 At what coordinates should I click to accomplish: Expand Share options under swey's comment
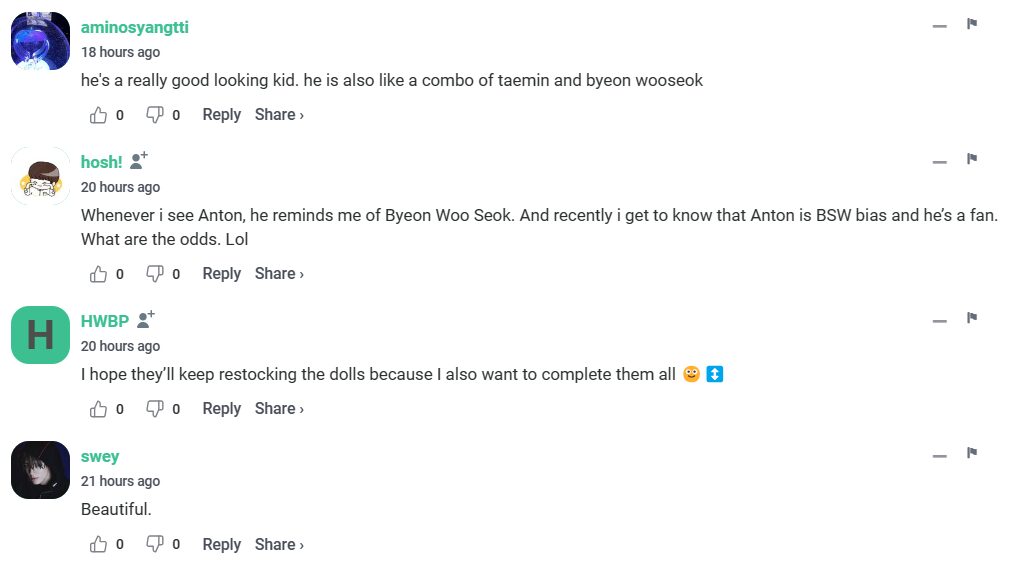[279, 545]
